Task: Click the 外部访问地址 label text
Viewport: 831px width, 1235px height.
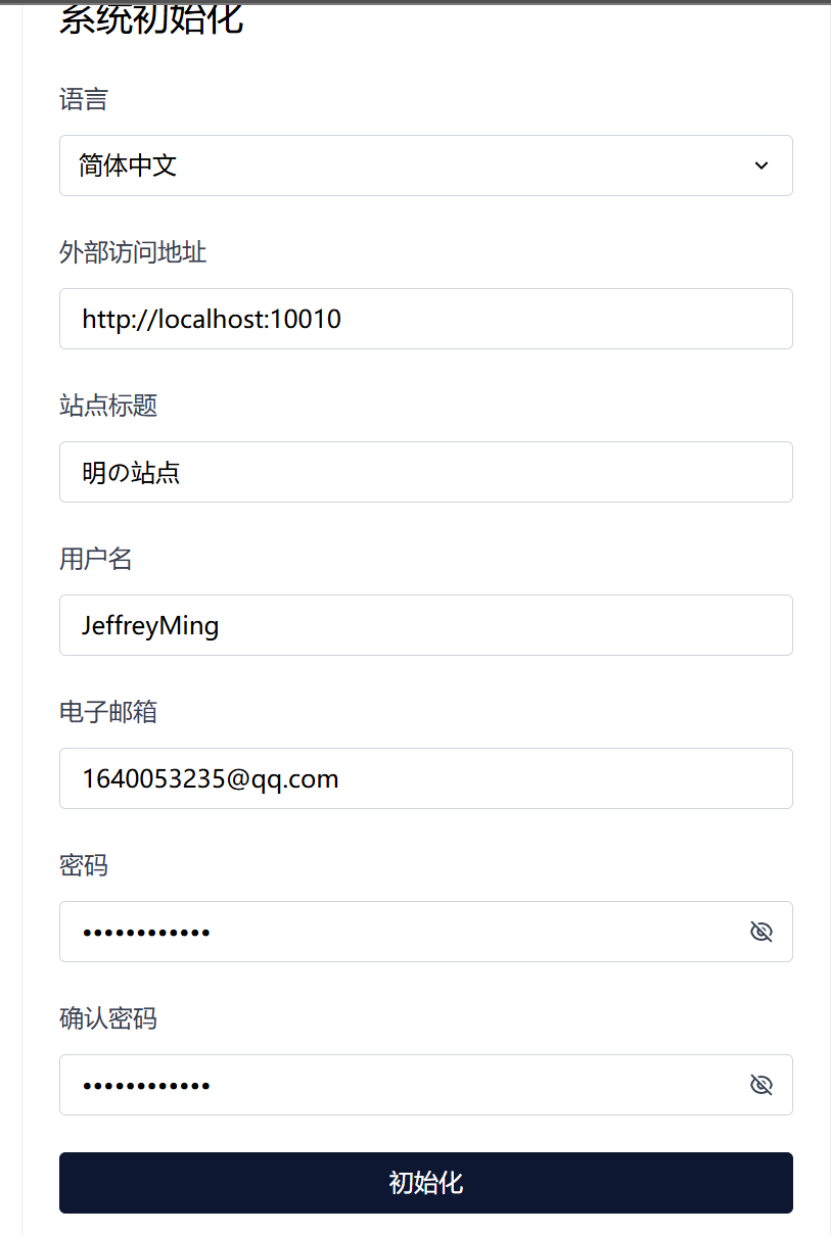Action: click(132, 253)
